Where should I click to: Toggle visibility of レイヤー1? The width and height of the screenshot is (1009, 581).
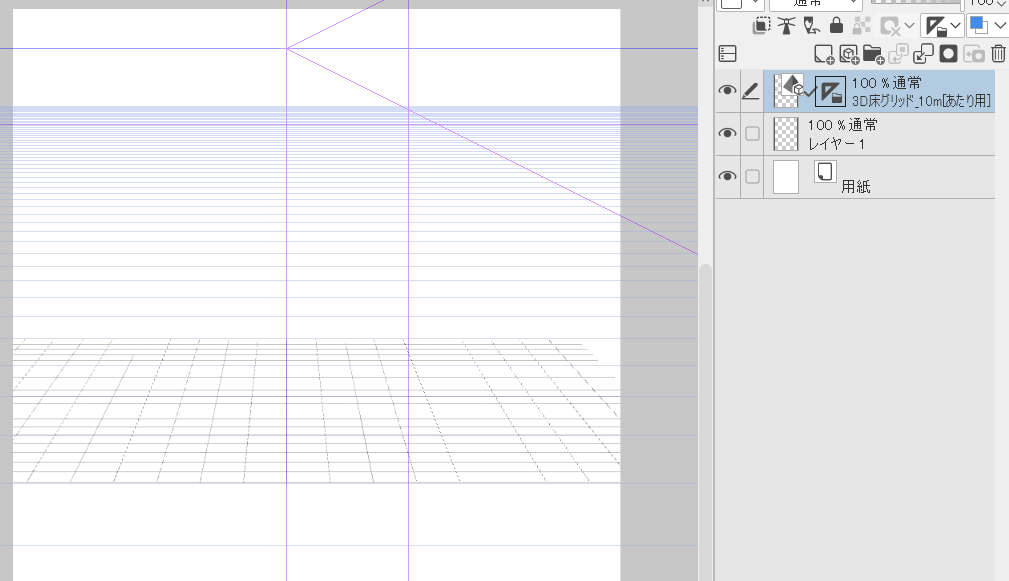point(728,134)
